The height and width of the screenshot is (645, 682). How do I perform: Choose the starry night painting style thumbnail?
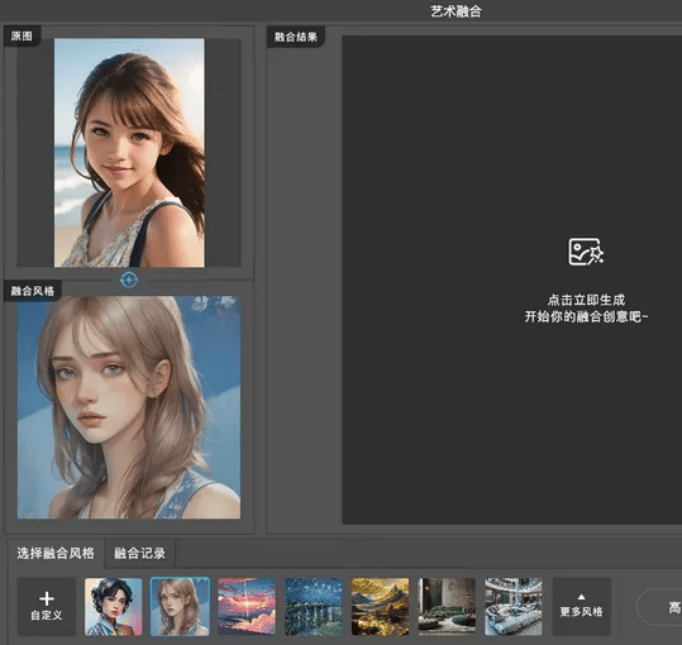pos(314,606)
